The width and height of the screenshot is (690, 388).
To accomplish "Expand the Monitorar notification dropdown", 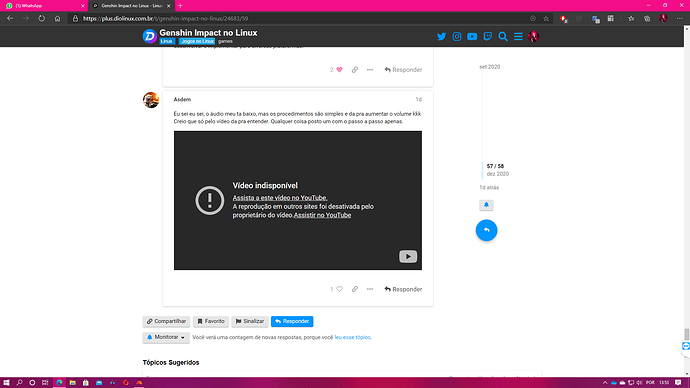I will click(166, 337).
